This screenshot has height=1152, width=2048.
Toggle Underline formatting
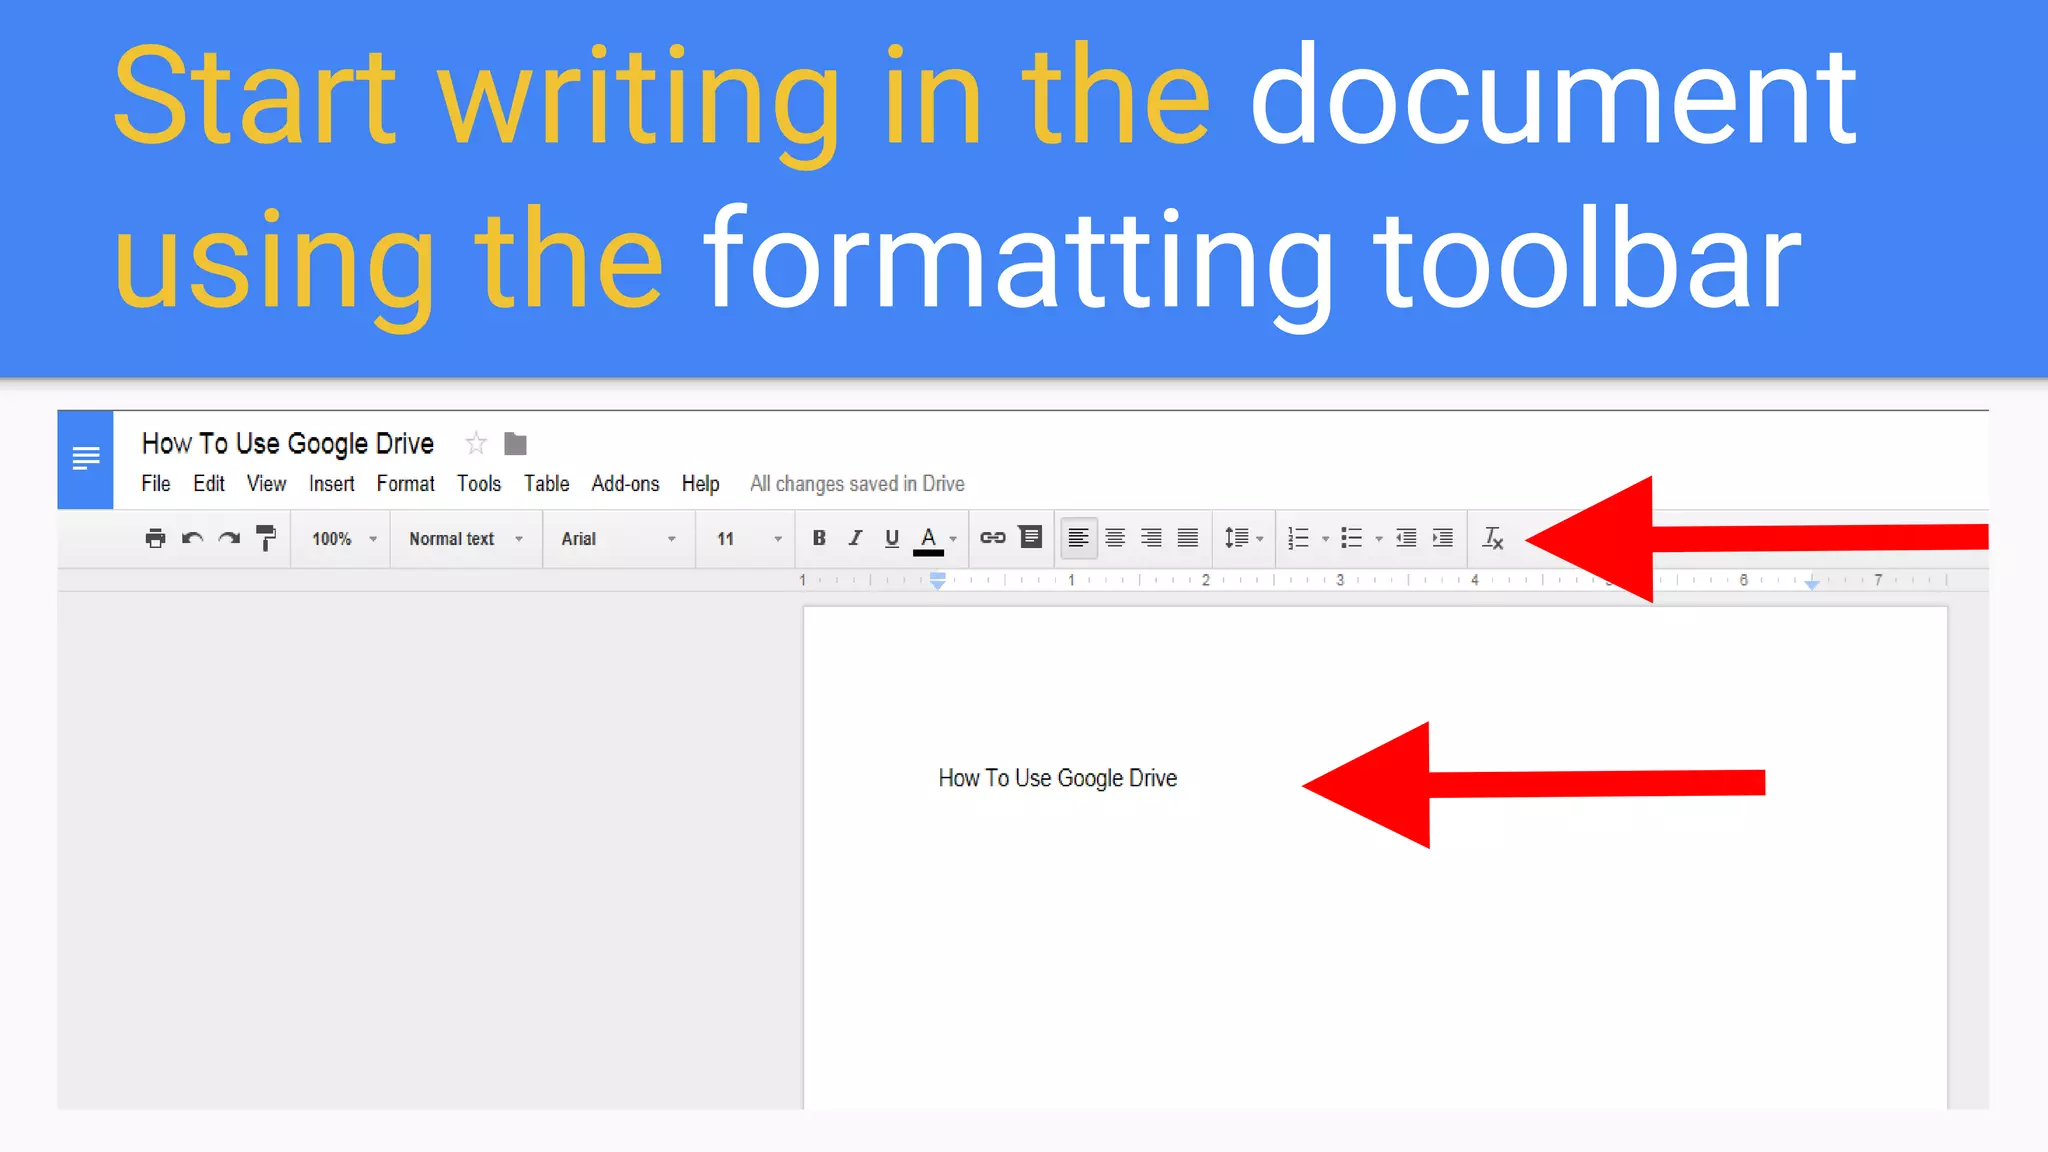pos(892,538)
